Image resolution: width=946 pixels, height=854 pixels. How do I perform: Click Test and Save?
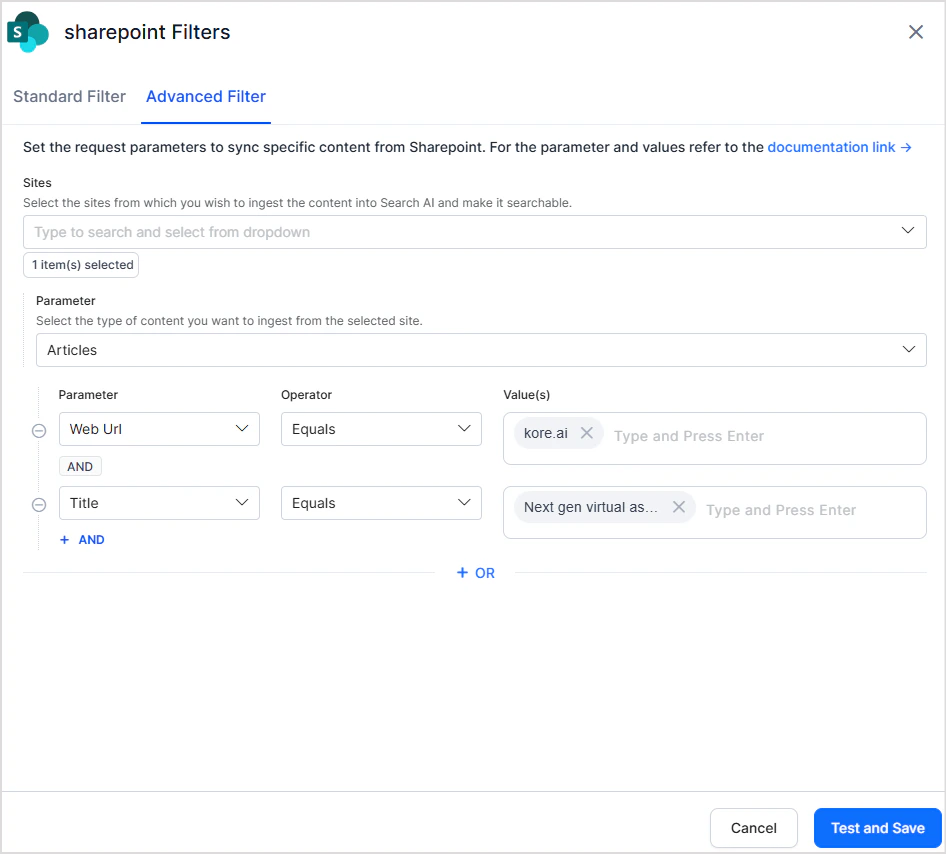click(x=877, y=828)
